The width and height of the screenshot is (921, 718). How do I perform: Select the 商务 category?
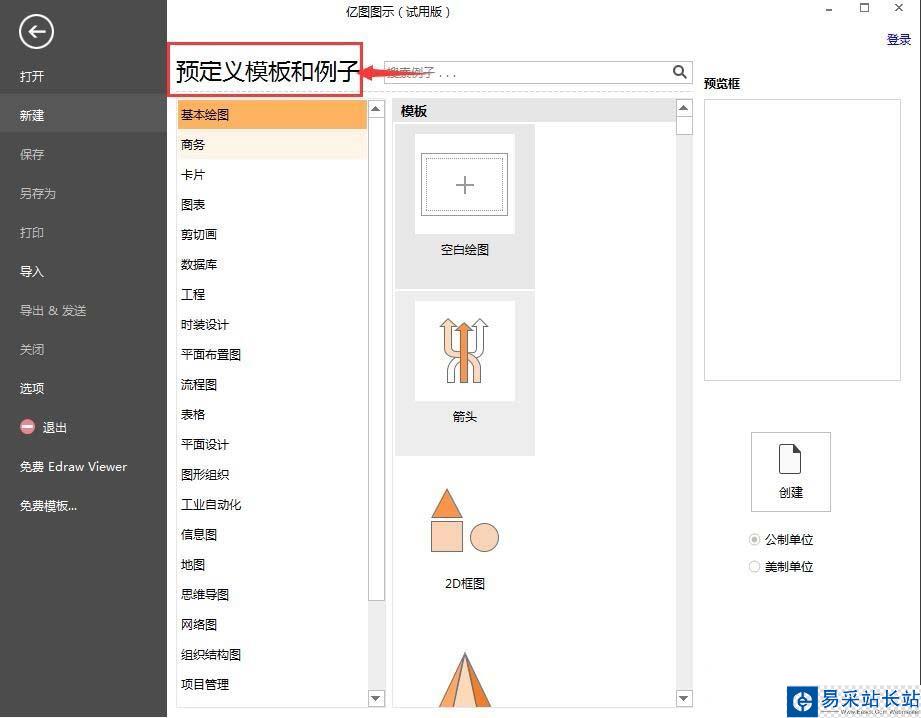[273, 145]
